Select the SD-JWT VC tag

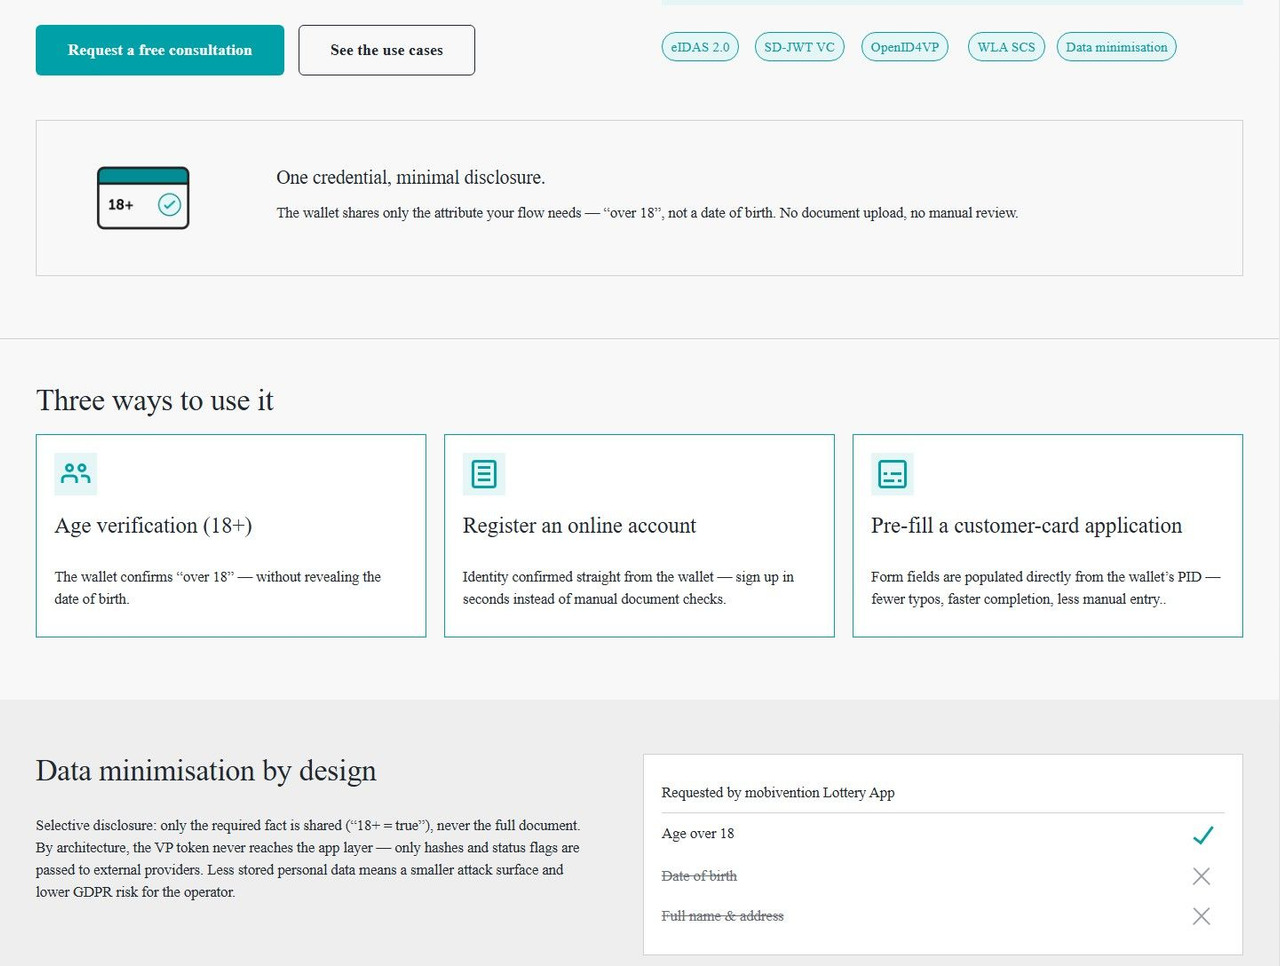[x=799, y=47]
